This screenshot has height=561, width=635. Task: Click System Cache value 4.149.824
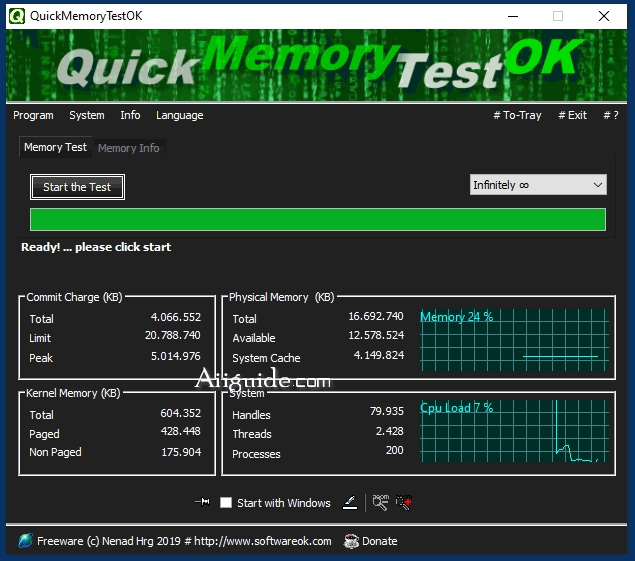tap(379, 355)
